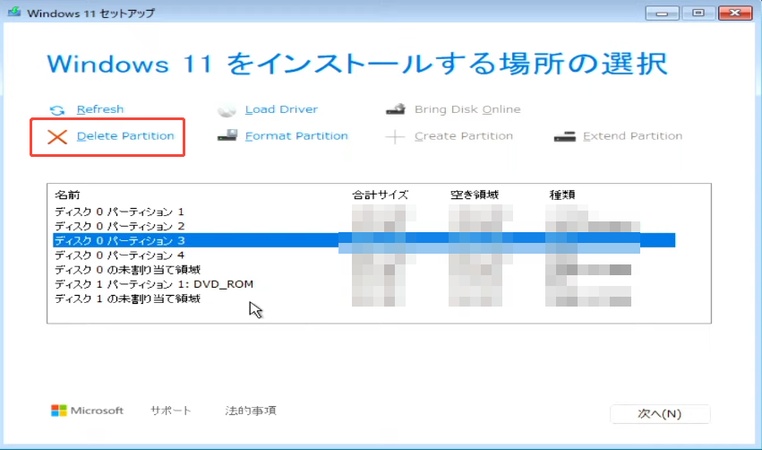This screenshot has width=762, height=450.
Task: Select ディスク 0 パーティション 1 row
Action: point(119,212)
